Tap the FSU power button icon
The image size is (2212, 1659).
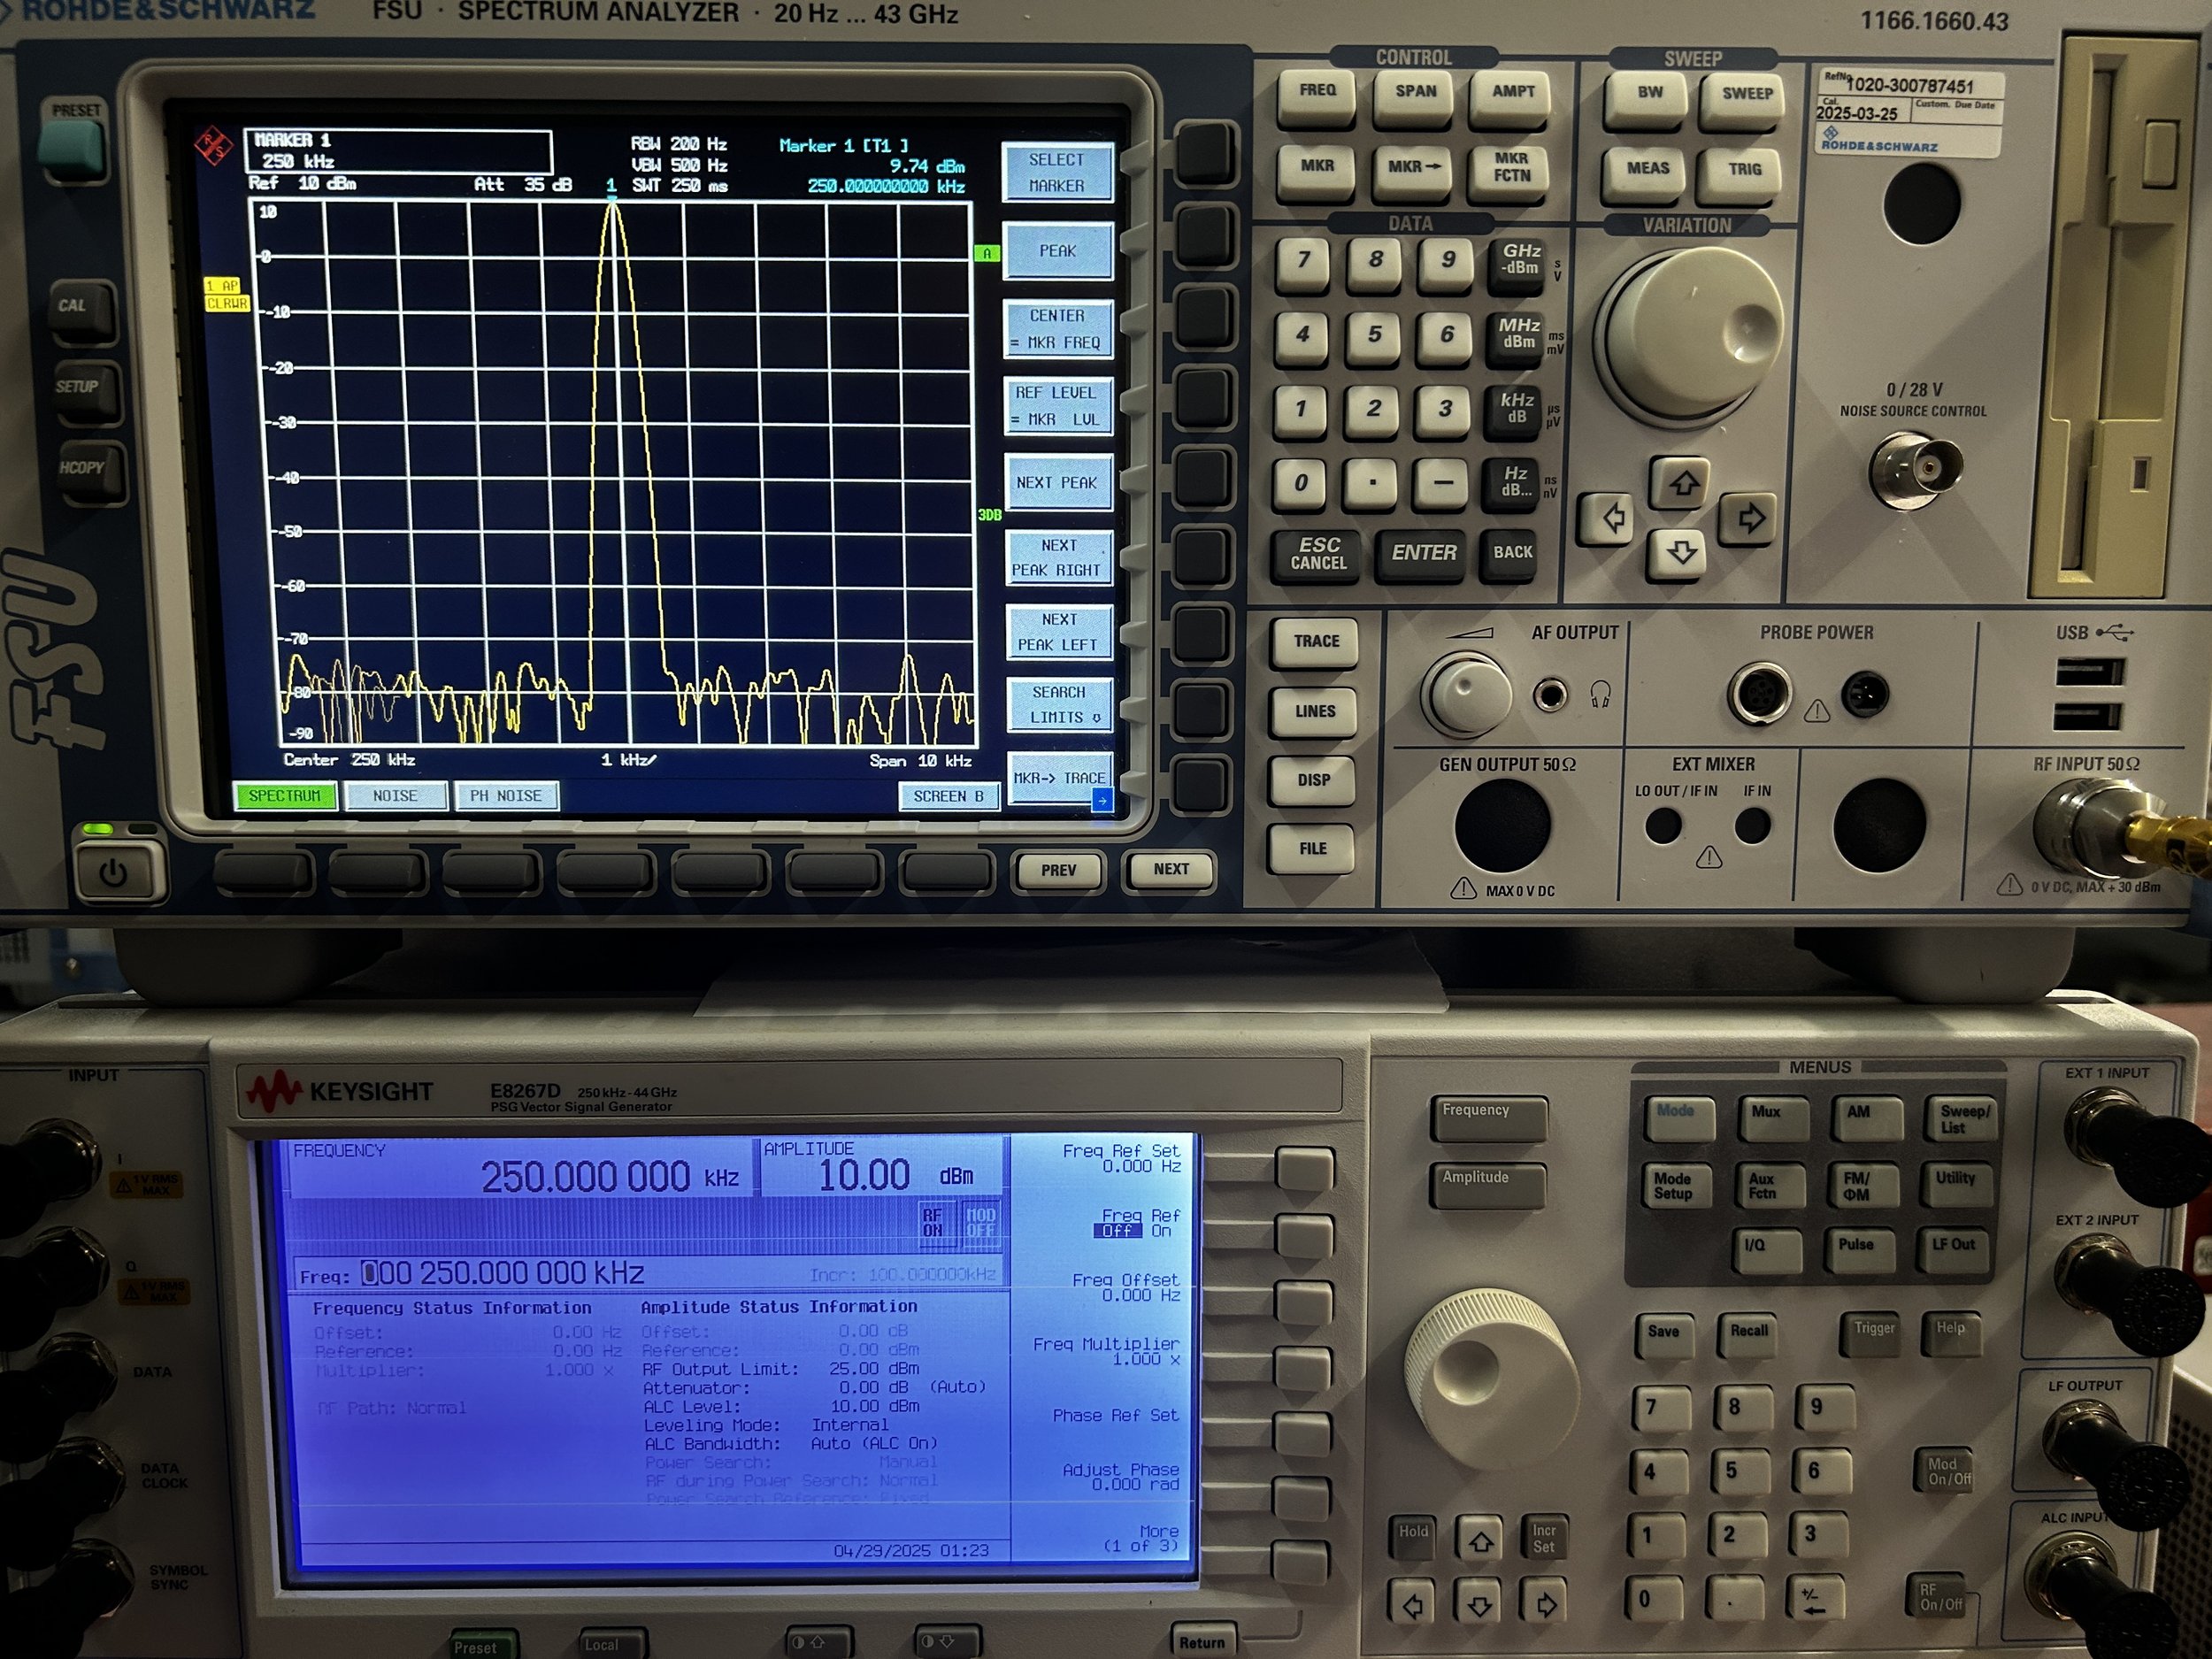pyautogui.click(x=114, y=873)
